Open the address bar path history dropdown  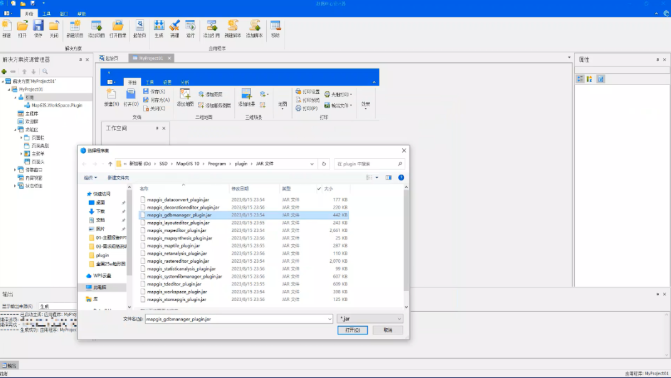click(x=312, y=164)
